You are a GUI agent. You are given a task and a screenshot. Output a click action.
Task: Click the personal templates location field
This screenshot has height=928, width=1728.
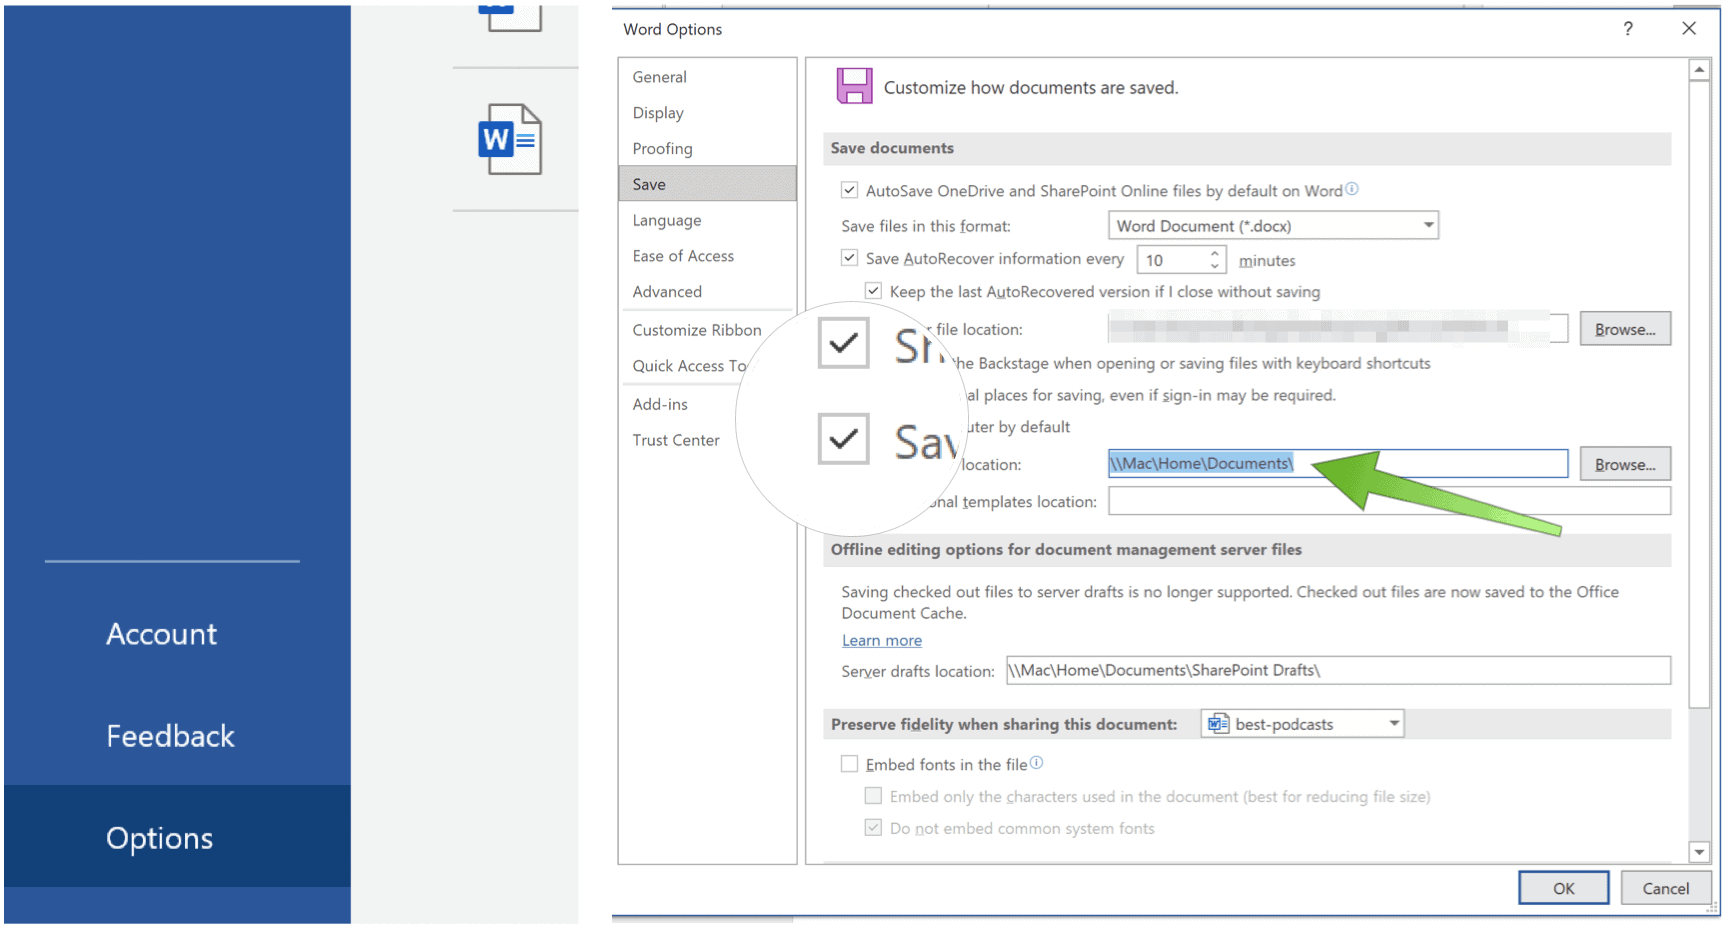click(1389, 501)
